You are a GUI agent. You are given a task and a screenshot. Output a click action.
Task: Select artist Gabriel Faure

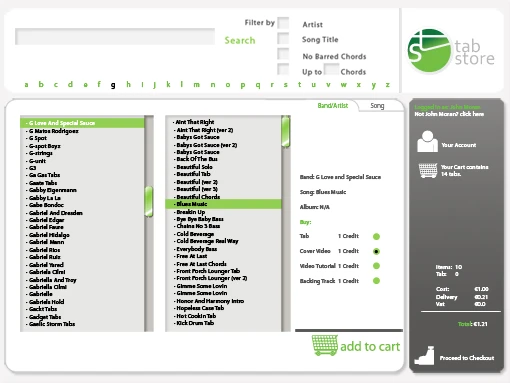click(x=46, y=227)
